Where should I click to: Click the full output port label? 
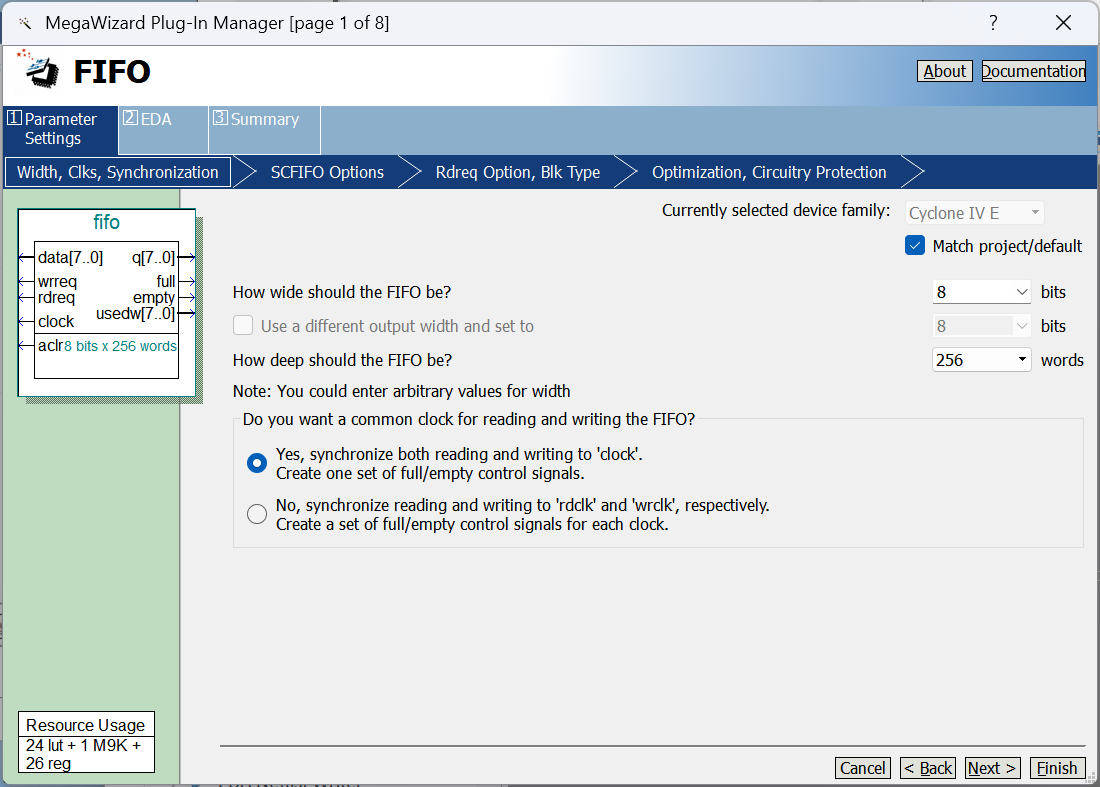[166, 281]
